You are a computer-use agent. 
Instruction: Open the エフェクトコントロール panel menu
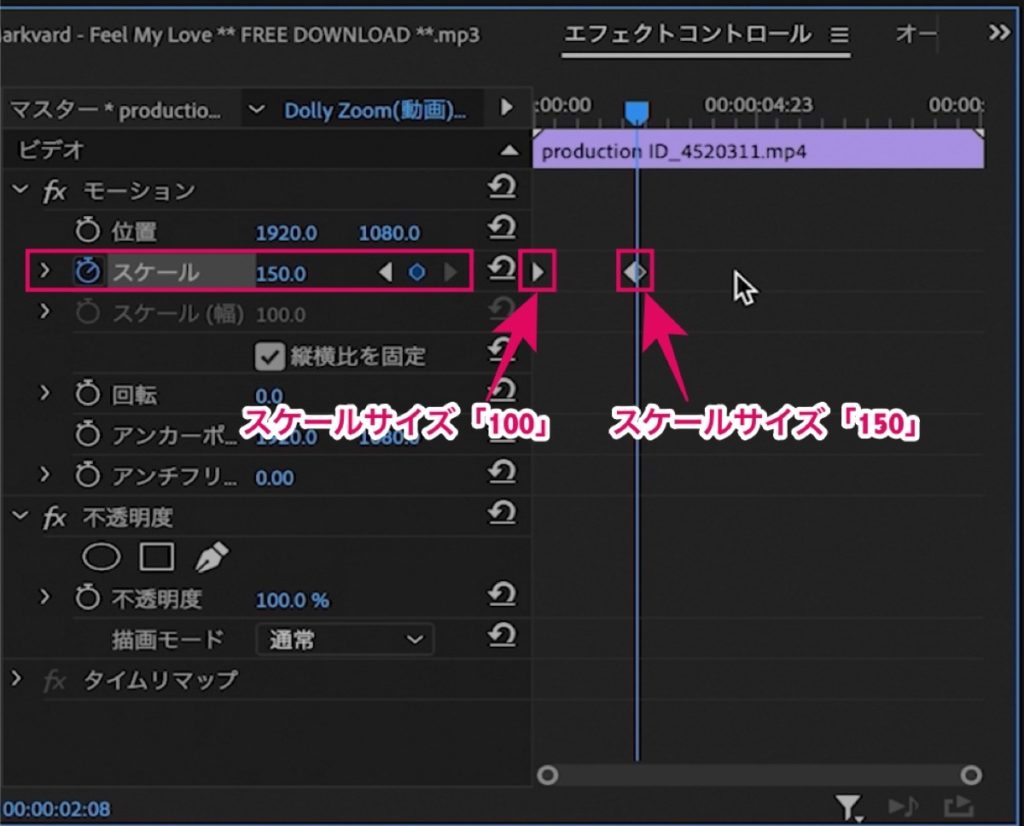[x=839, y=34]
